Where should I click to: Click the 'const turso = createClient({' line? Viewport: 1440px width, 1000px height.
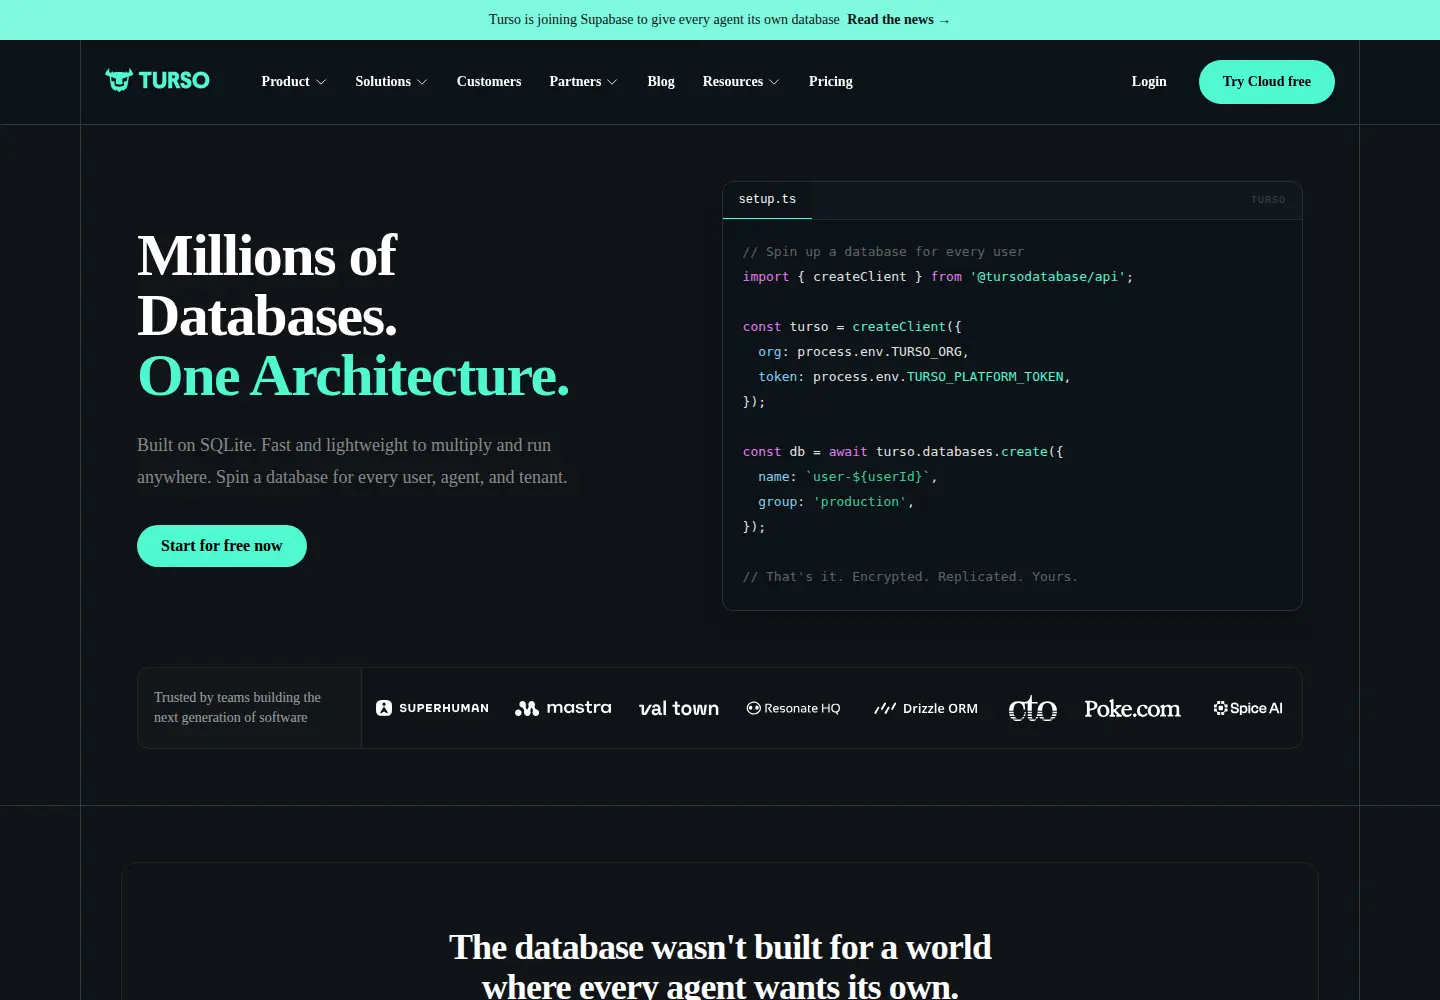pyautogui.click(x=852, y=327)
